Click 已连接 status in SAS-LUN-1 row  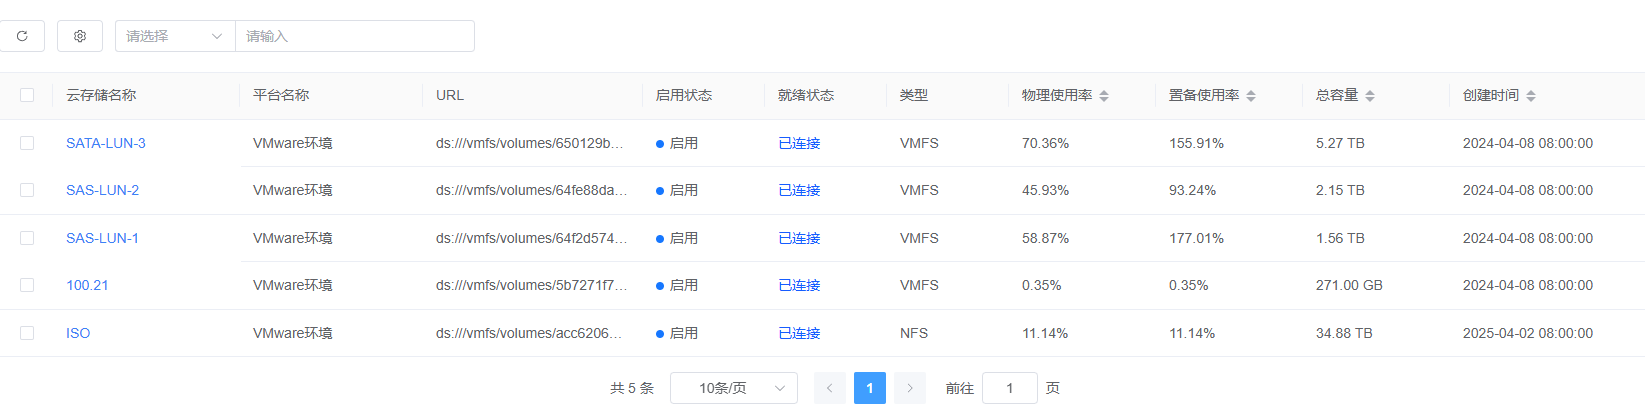pos(799,238)
